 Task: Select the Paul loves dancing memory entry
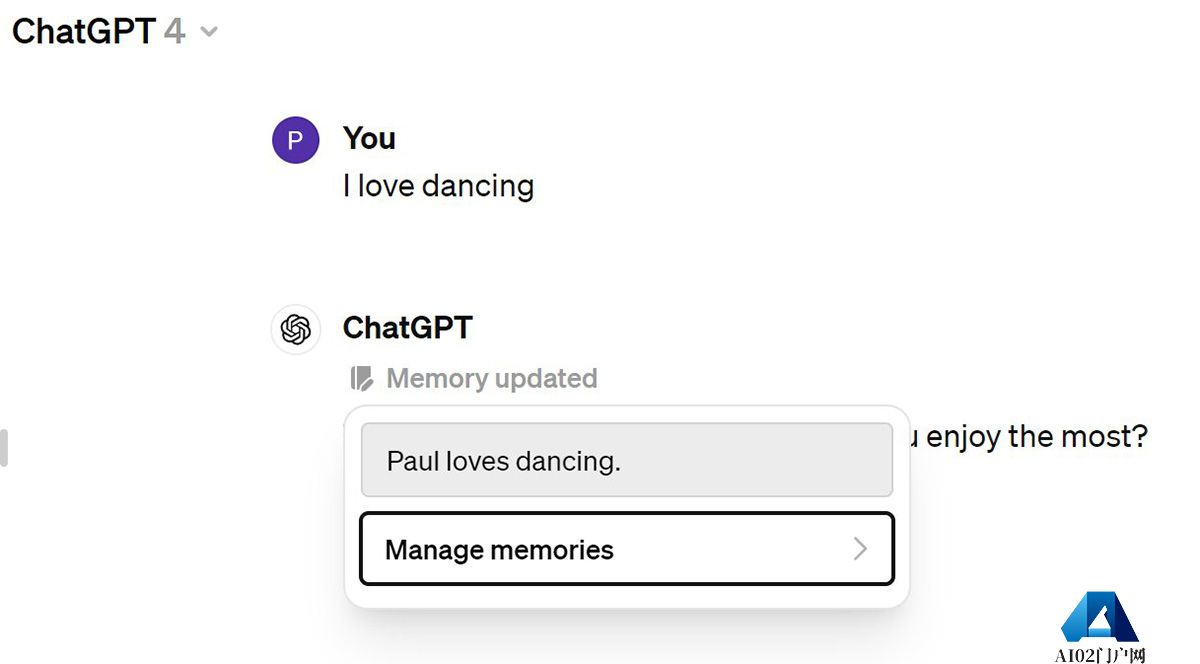tap(626, 460)
